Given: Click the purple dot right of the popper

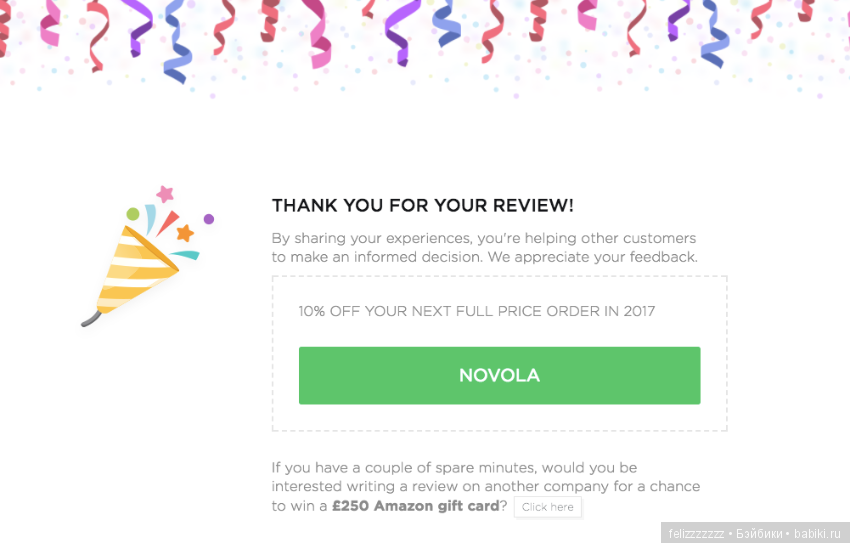Looking at the screenshot, I should 209,219.
